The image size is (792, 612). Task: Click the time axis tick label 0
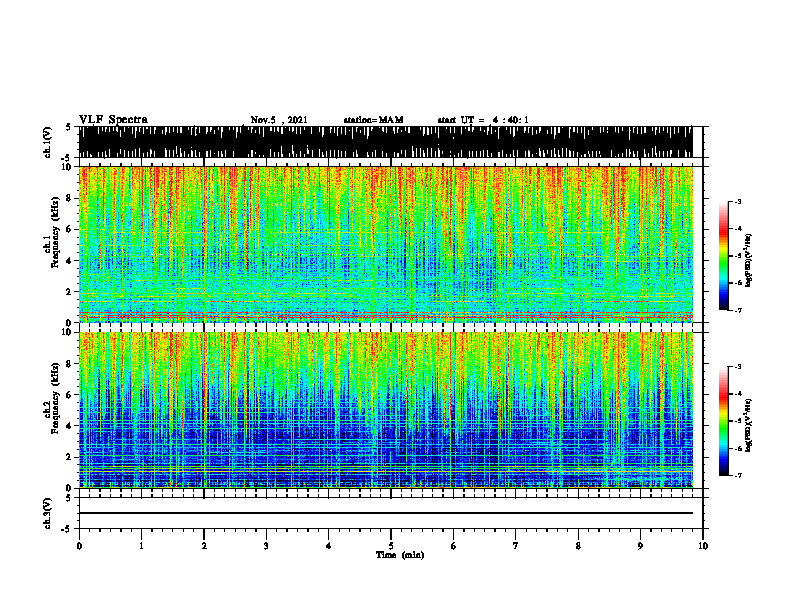(79, 546)
